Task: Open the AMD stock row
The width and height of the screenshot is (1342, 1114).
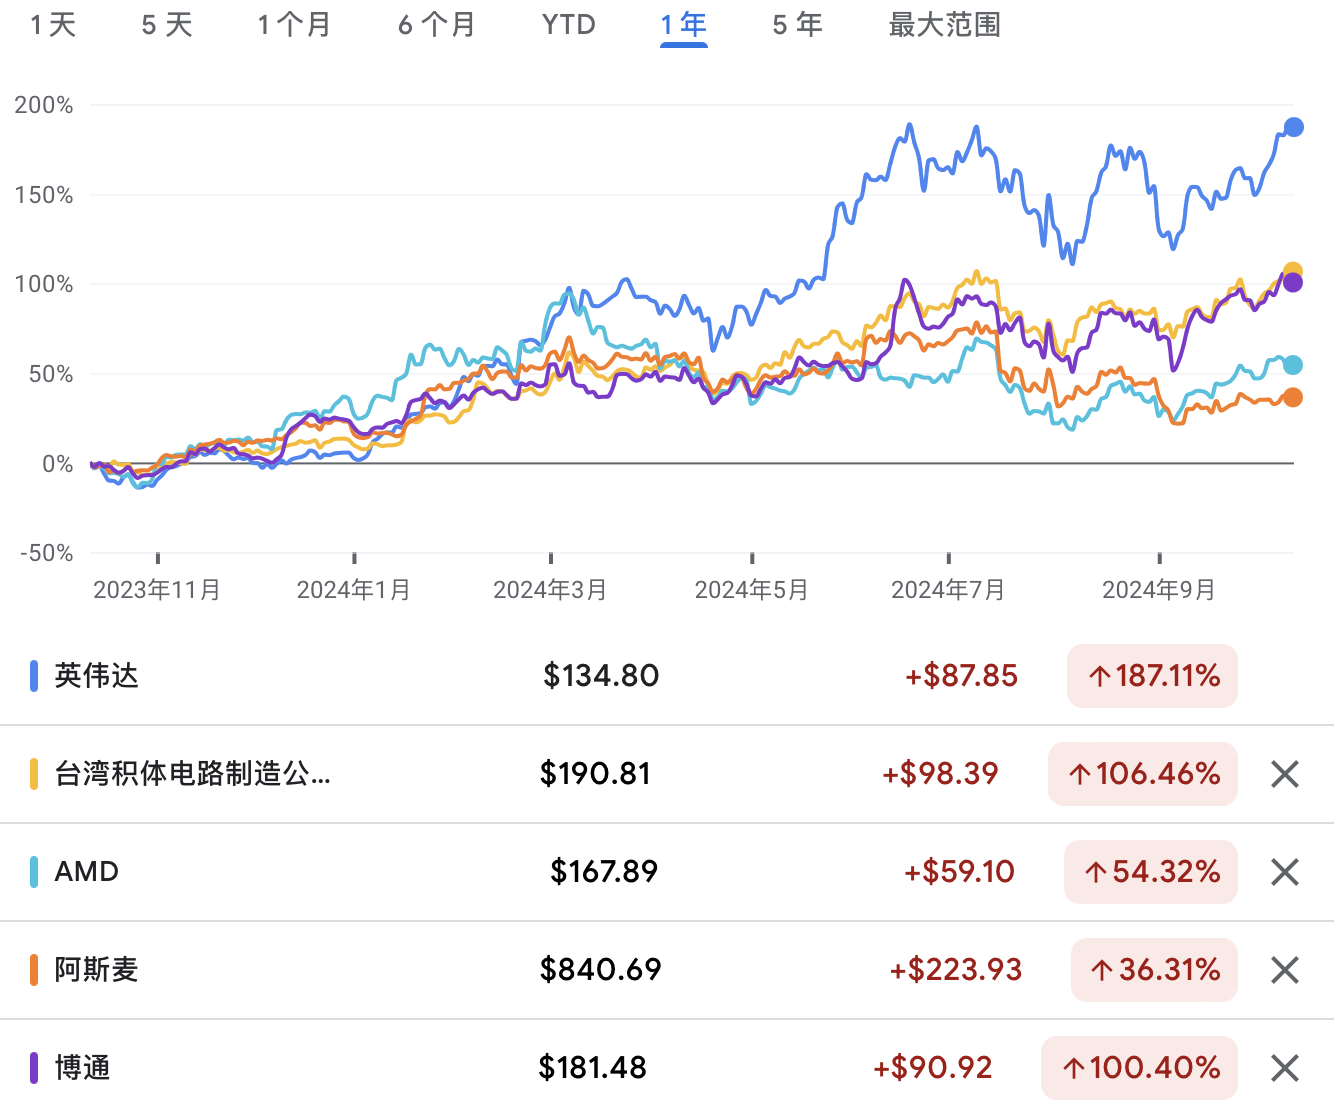Action: pyautogui.click(x=667, y=872)
